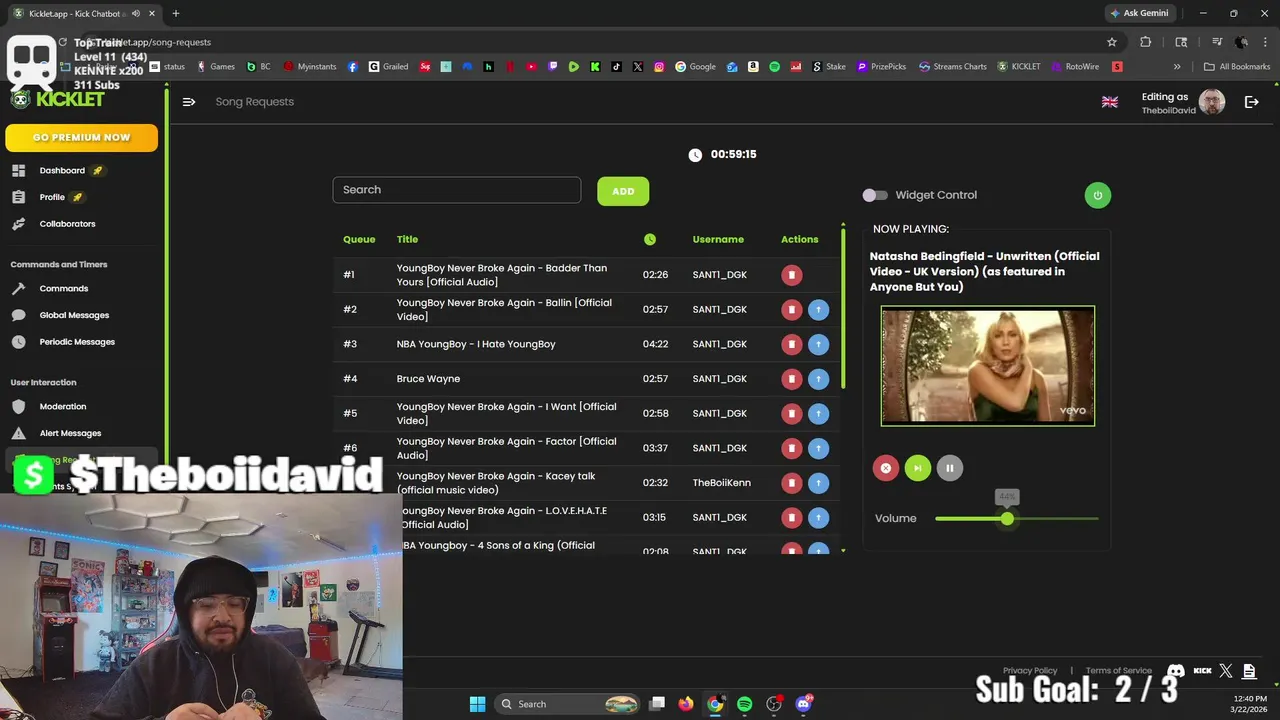The image size is (1280, 720).
Task: Click the log out icon at top right
Action: [1251, 102]
